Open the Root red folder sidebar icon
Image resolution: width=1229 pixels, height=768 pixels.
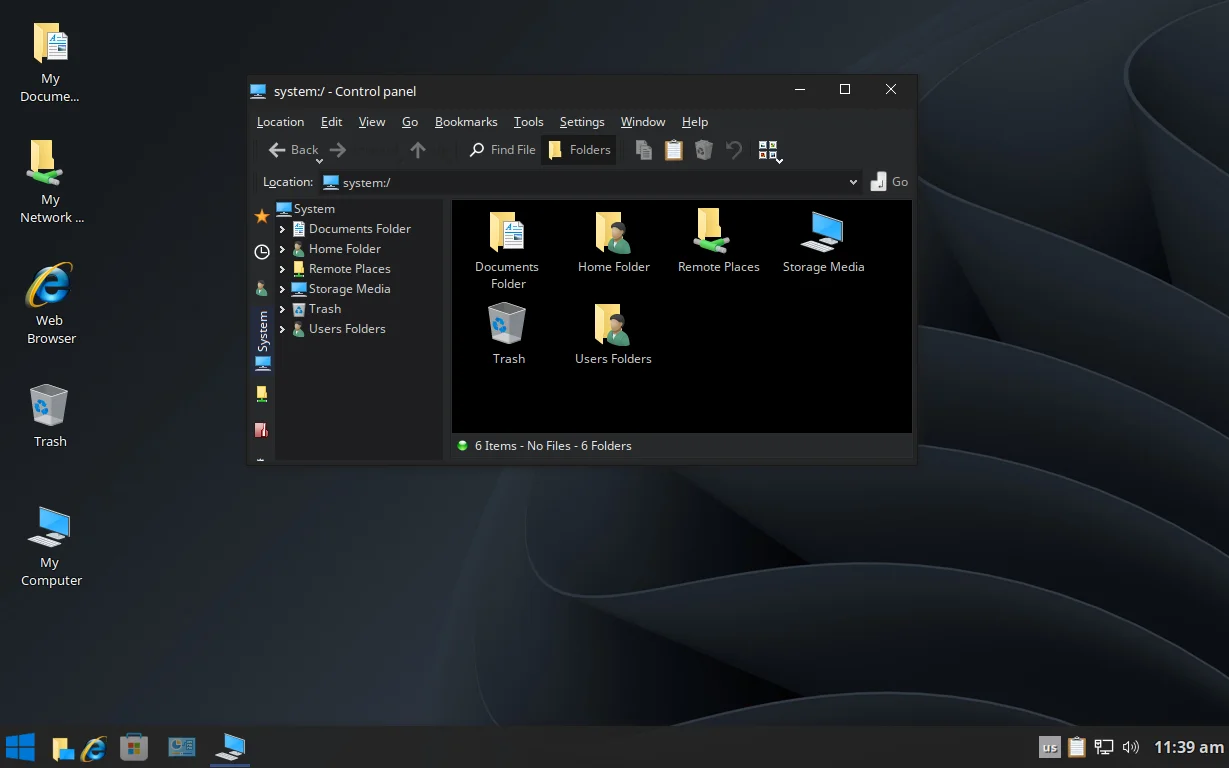(261, 429)
